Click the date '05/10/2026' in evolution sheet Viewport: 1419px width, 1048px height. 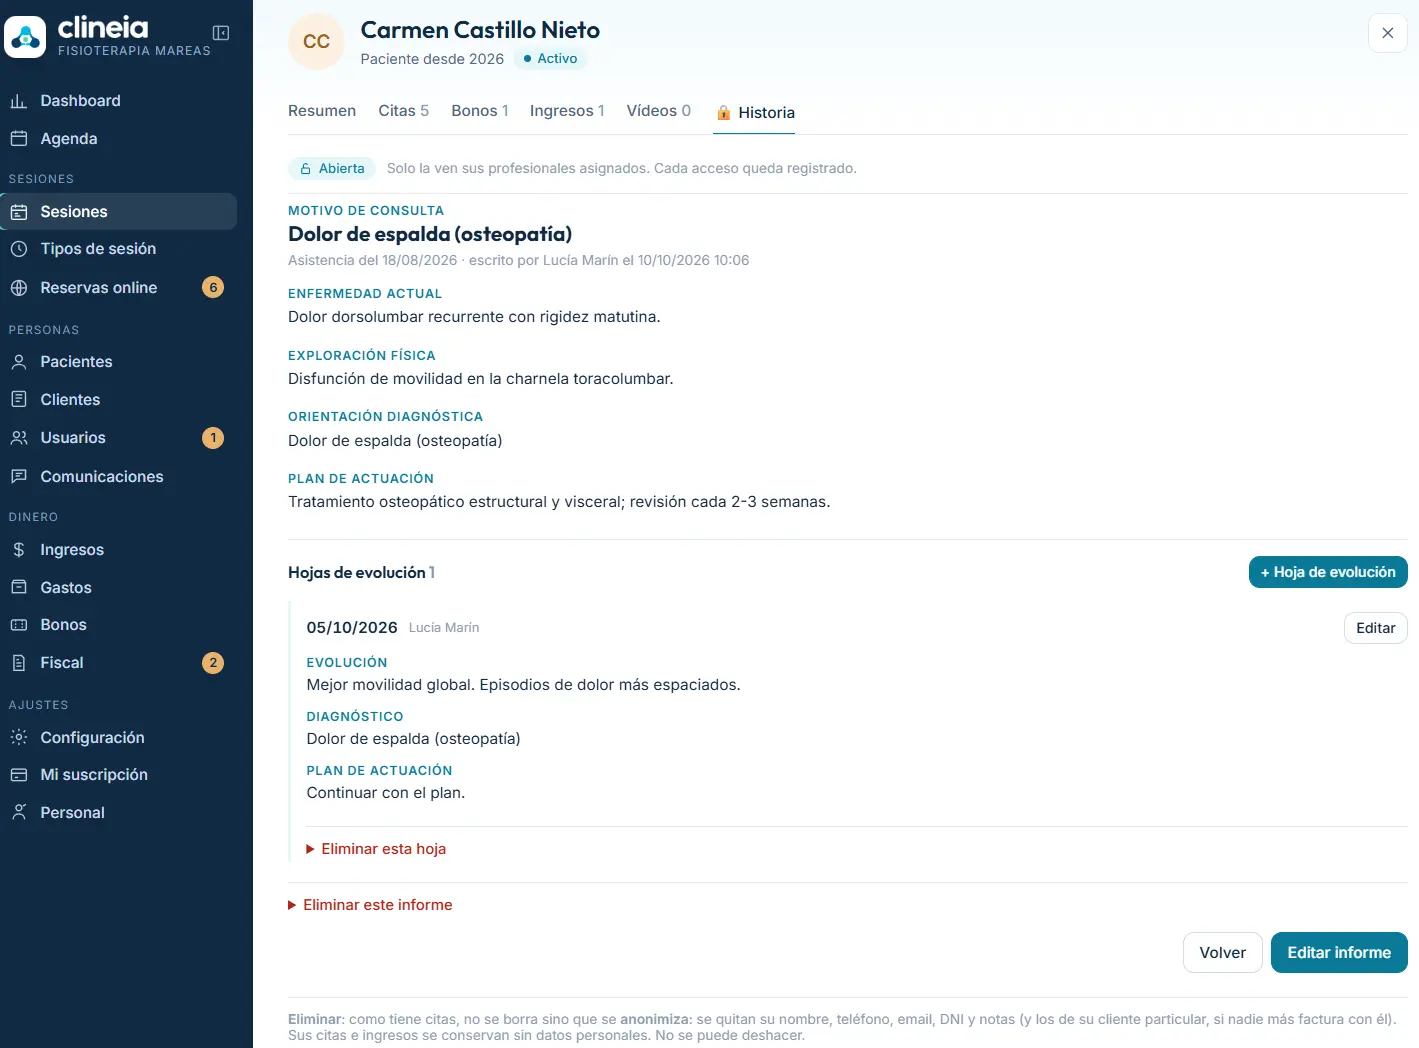352,628
